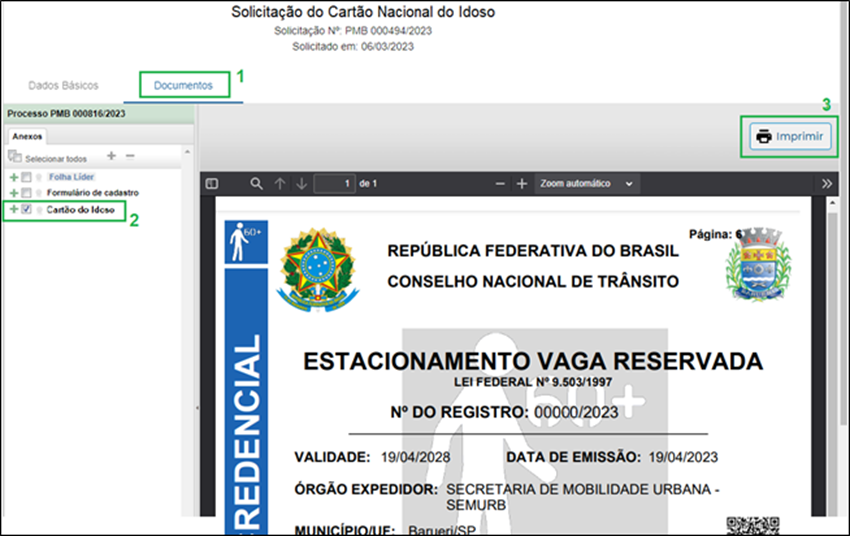Open the Documentos tab
This screenshot has height=536, width=850.
(183, 86)
